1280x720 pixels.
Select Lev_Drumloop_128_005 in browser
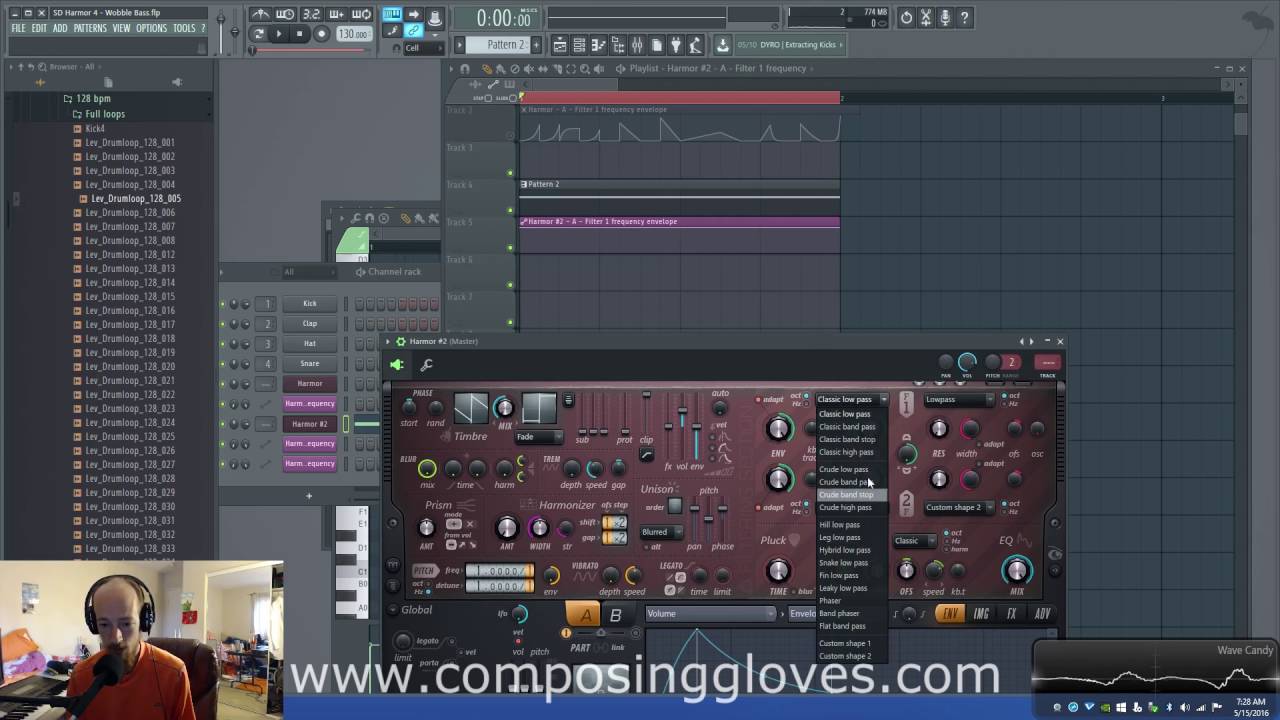click(x=136, y=198)
